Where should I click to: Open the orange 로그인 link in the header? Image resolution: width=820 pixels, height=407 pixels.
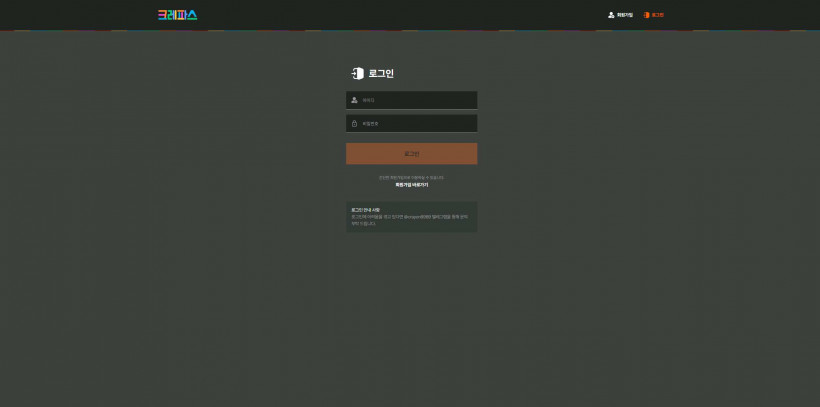[654, 15]
